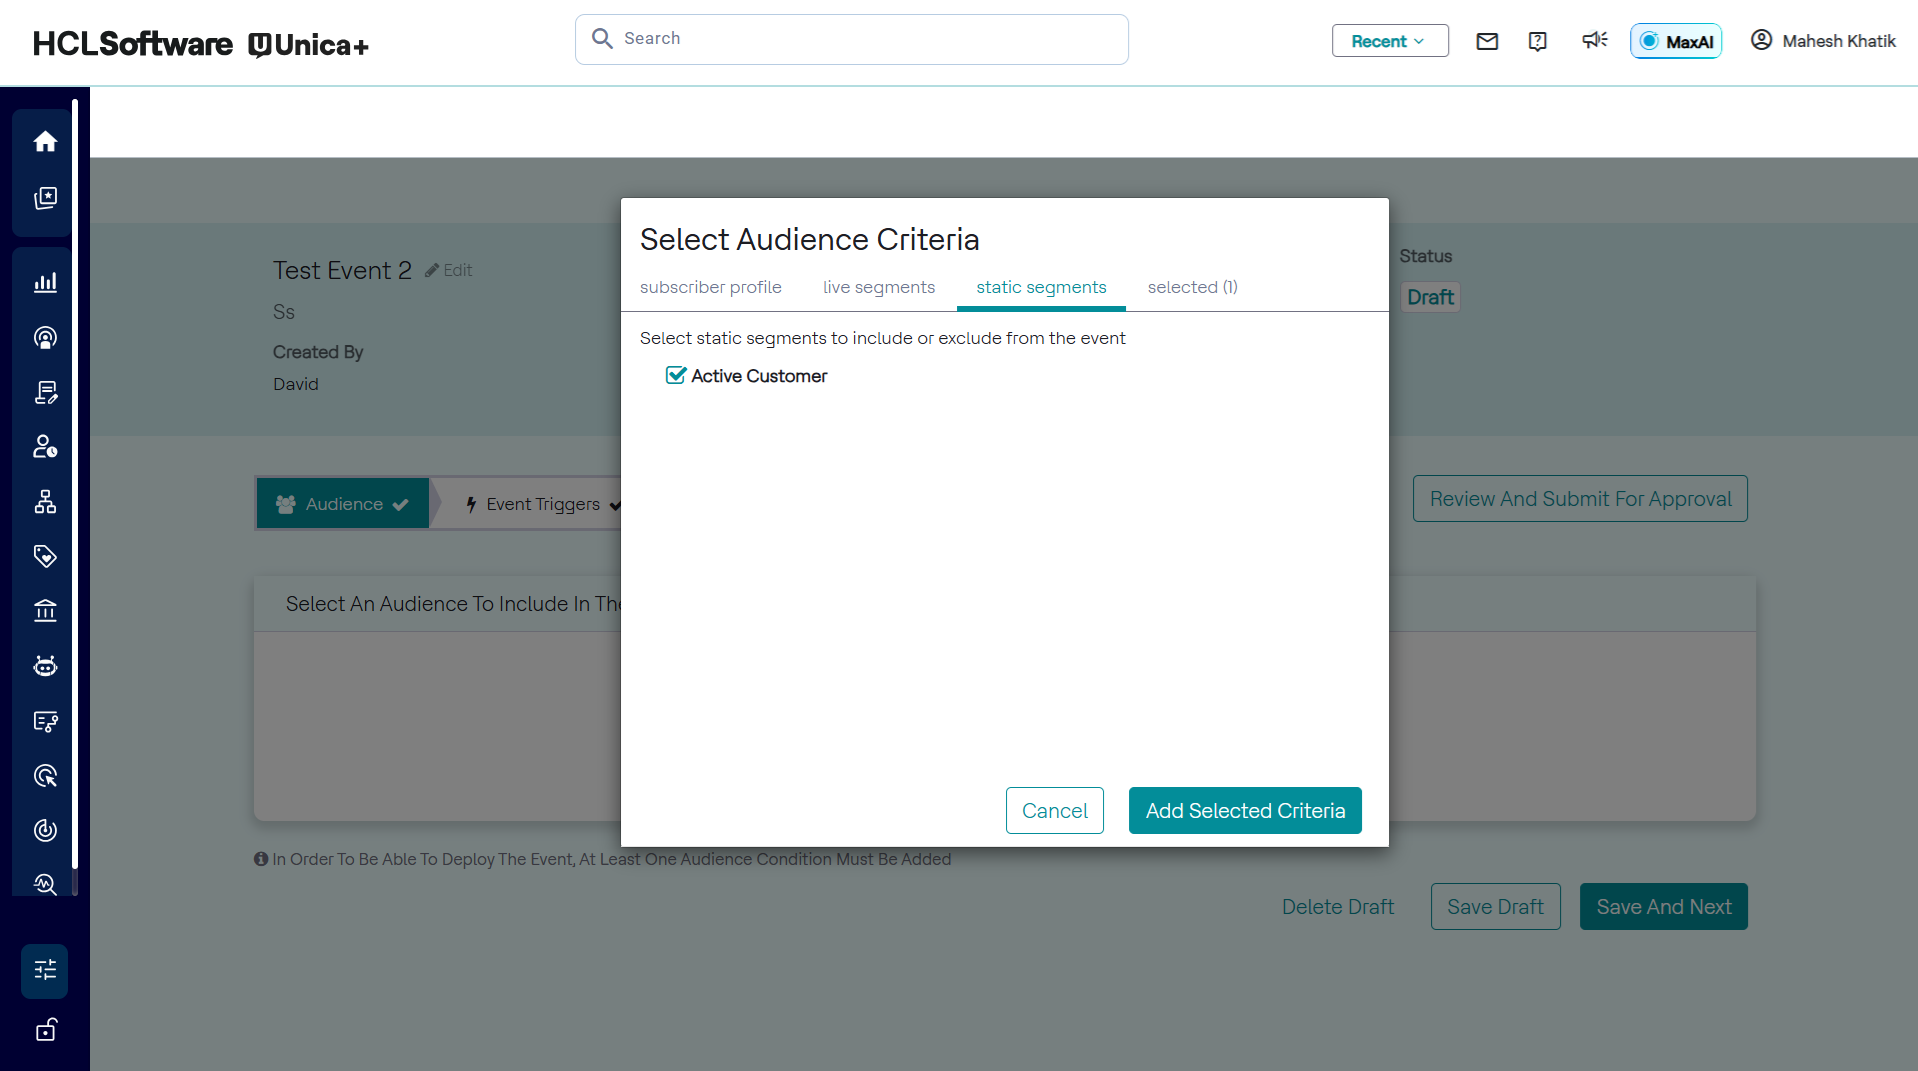Open the megaphone announcements icon

[x=1594, y=40]
